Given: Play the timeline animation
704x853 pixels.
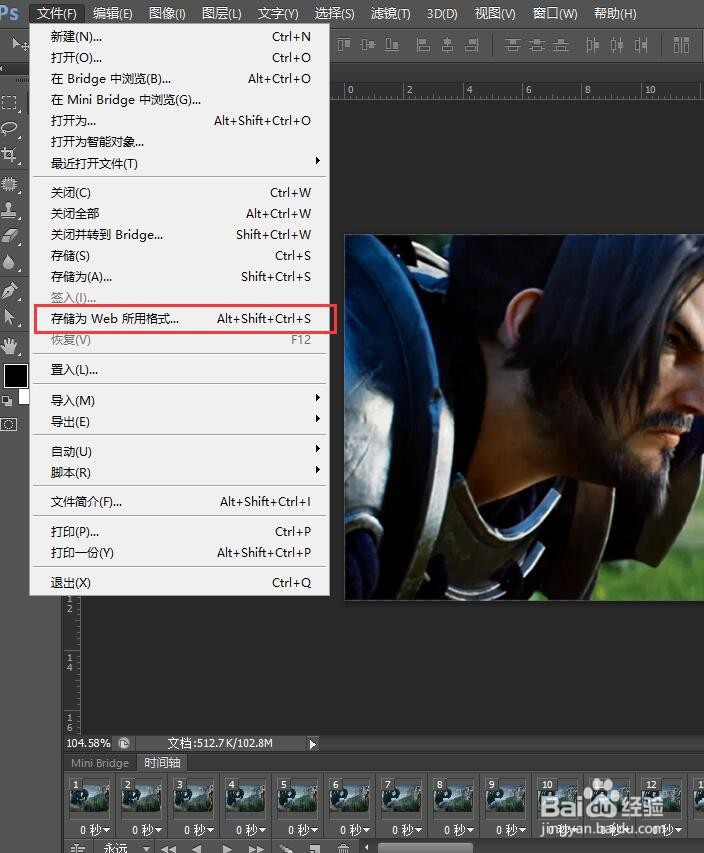Looking at the screenshot, I should pyautogui.click(x=227, y=848).
